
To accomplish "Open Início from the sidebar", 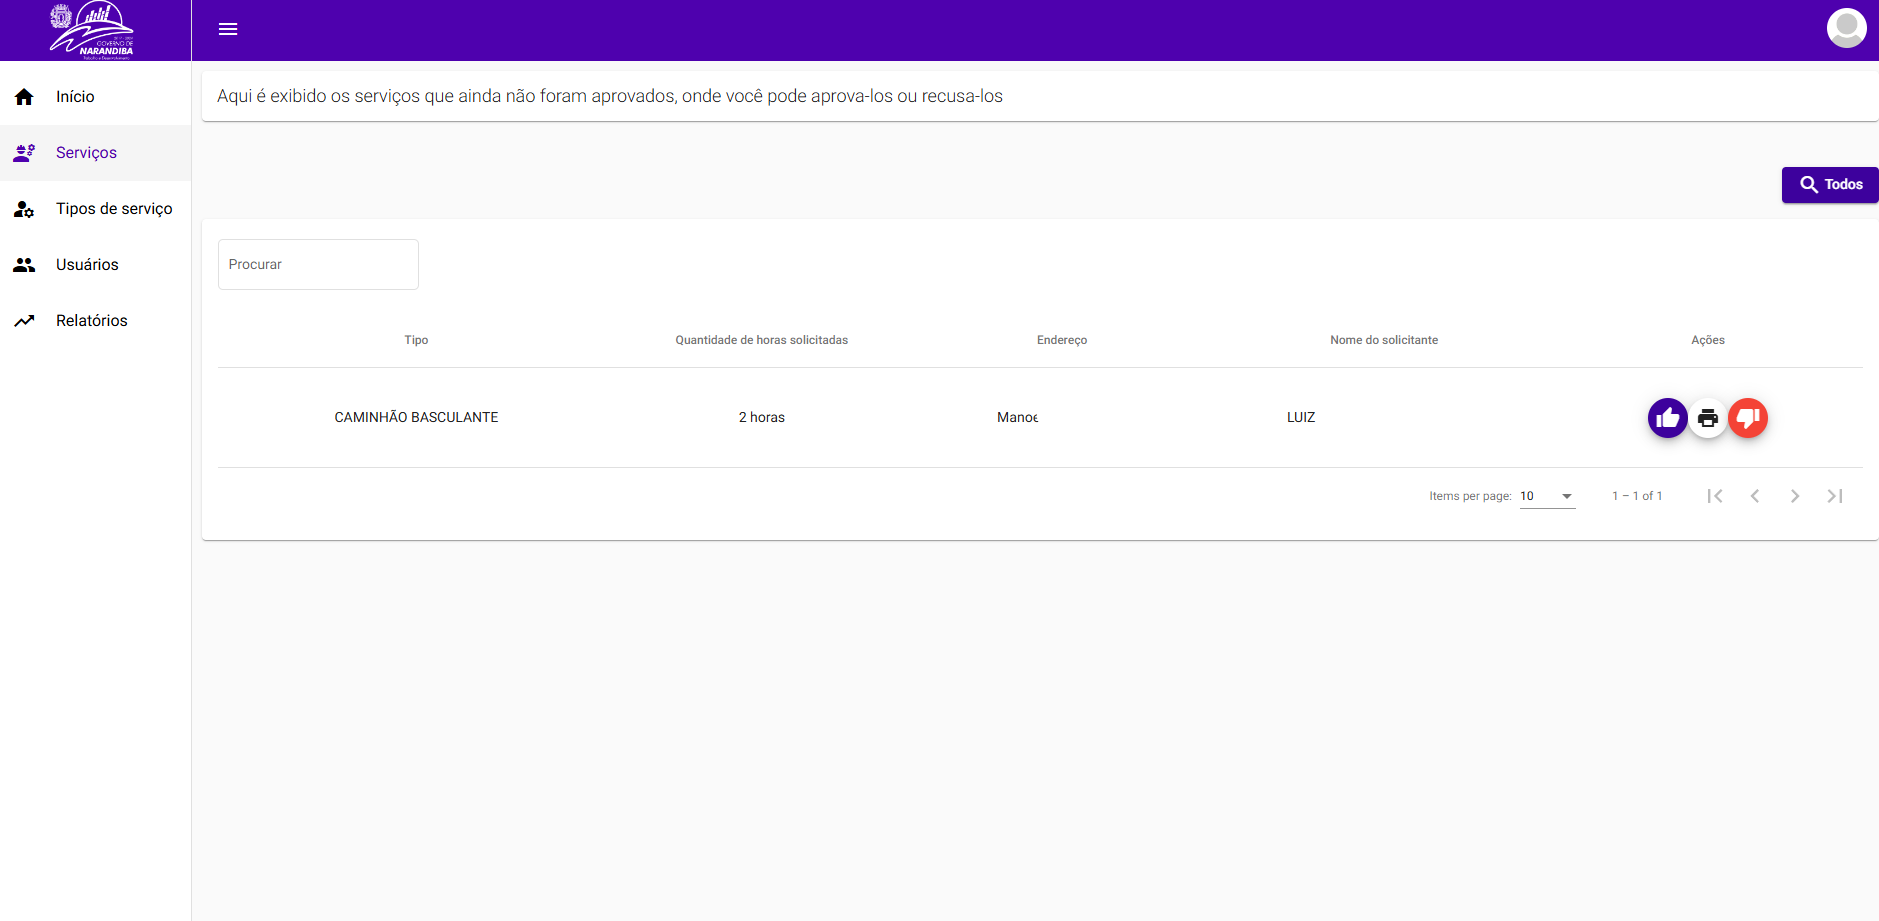I will [x=95, y=97].
